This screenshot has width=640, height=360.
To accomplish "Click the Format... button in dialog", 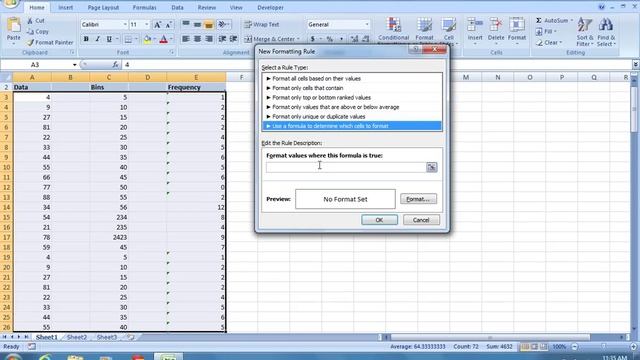I will [418, 199].
